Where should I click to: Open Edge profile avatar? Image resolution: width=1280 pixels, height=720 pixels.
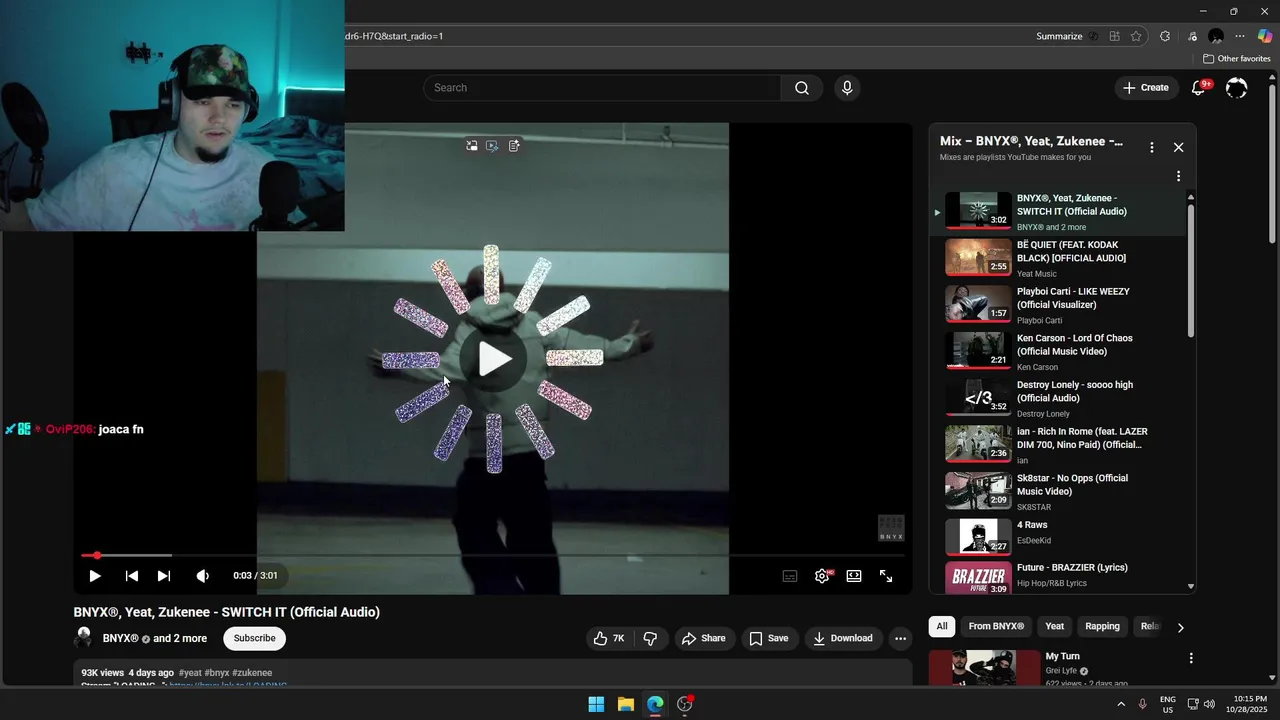(1216, 36)
